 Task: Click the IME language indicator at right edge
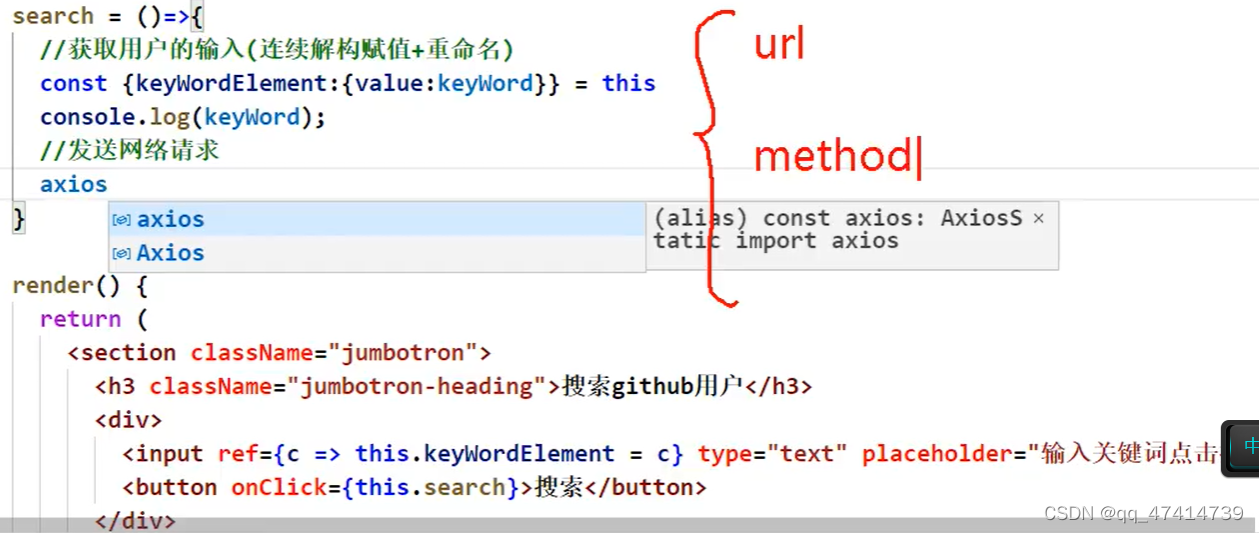point(1241,447)
